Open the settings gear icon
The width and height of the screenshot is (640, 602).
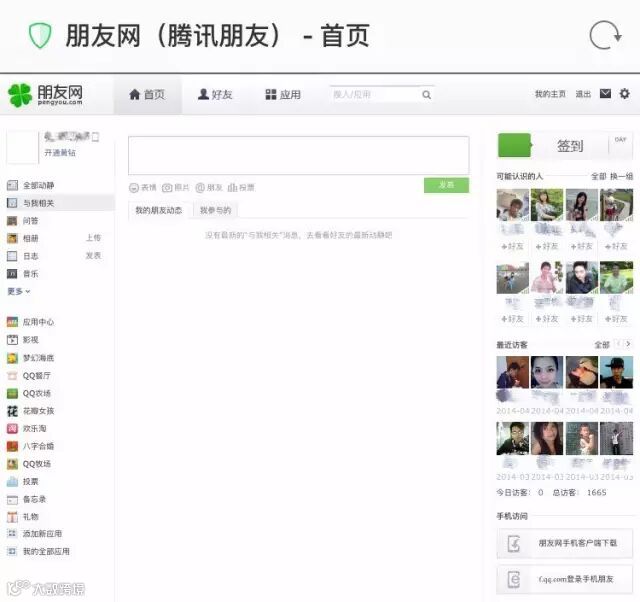[x=624, y=94]
